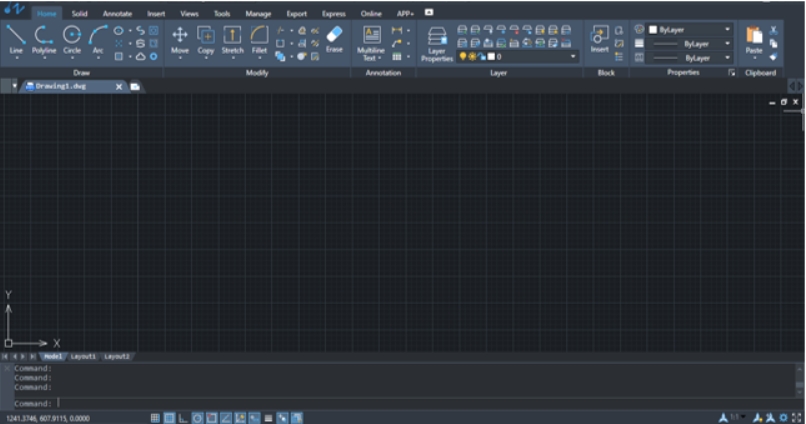Click the Erase tool

coord(334,39)
